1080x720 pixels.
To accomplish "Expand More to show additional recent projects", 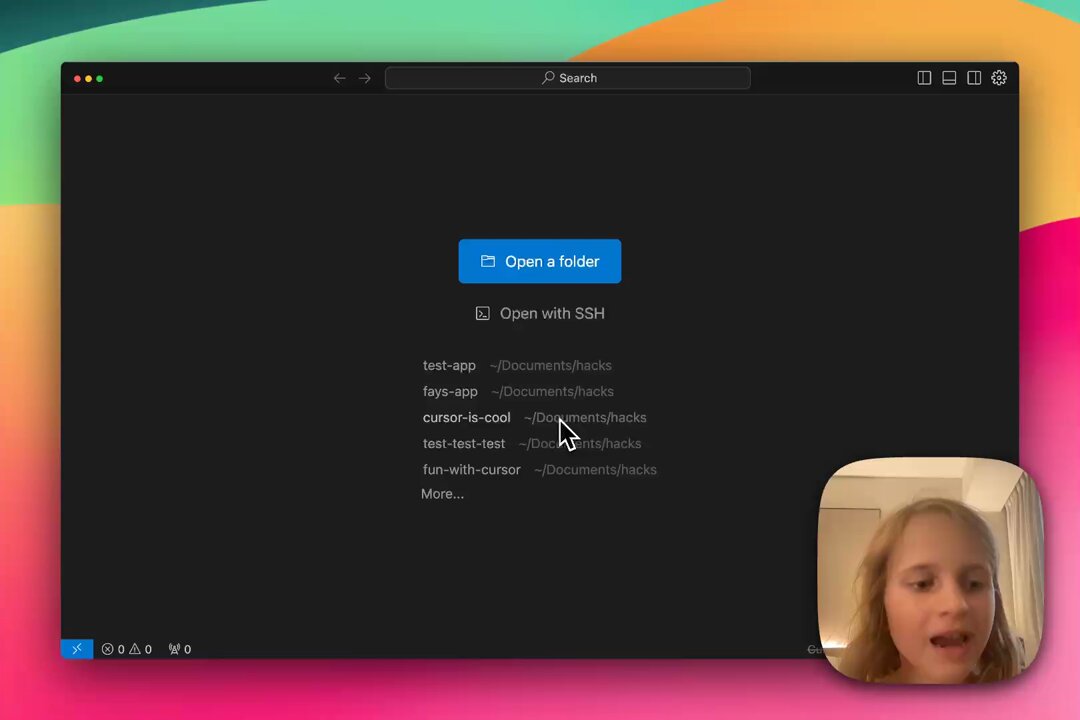I will click(442, 493).
